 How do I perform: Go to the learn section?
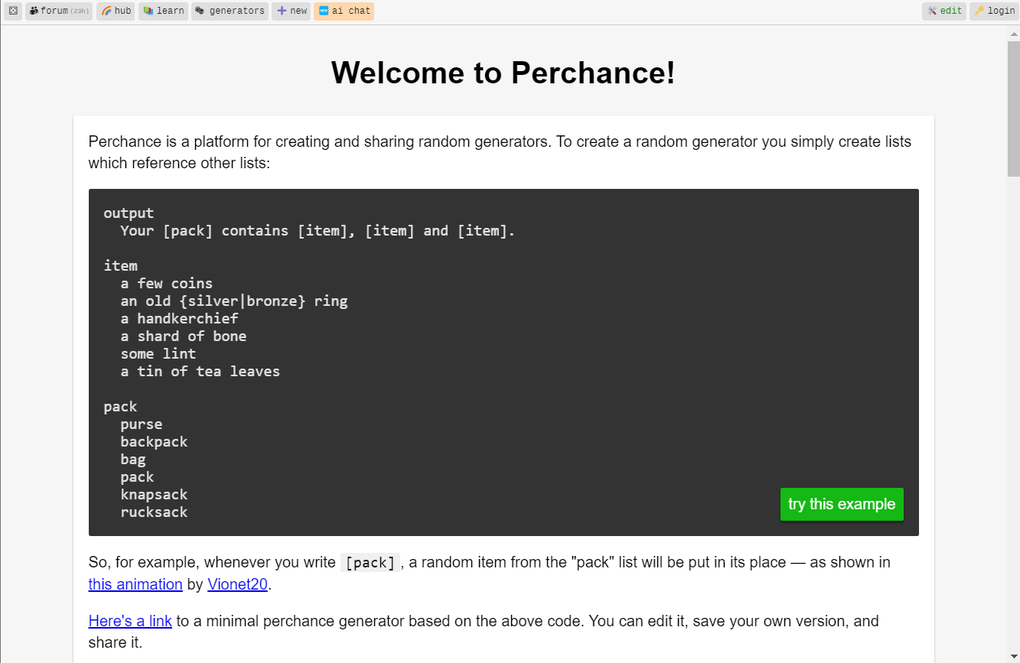163,10
